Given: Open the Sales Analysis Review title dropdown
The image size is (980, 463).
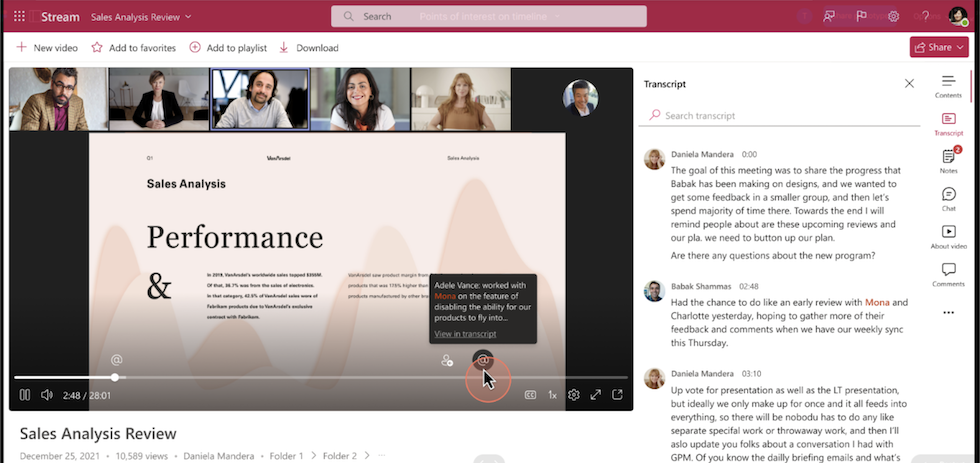Looking at the screenshot, I should pyautogui.click(x=141, y=17).
